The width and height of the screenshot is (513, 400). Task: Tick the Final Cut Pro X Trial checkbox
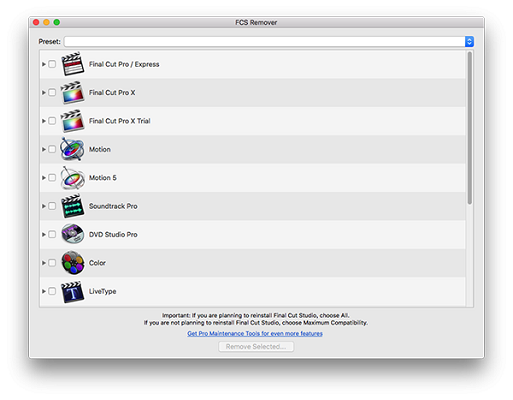click(52, 121)
